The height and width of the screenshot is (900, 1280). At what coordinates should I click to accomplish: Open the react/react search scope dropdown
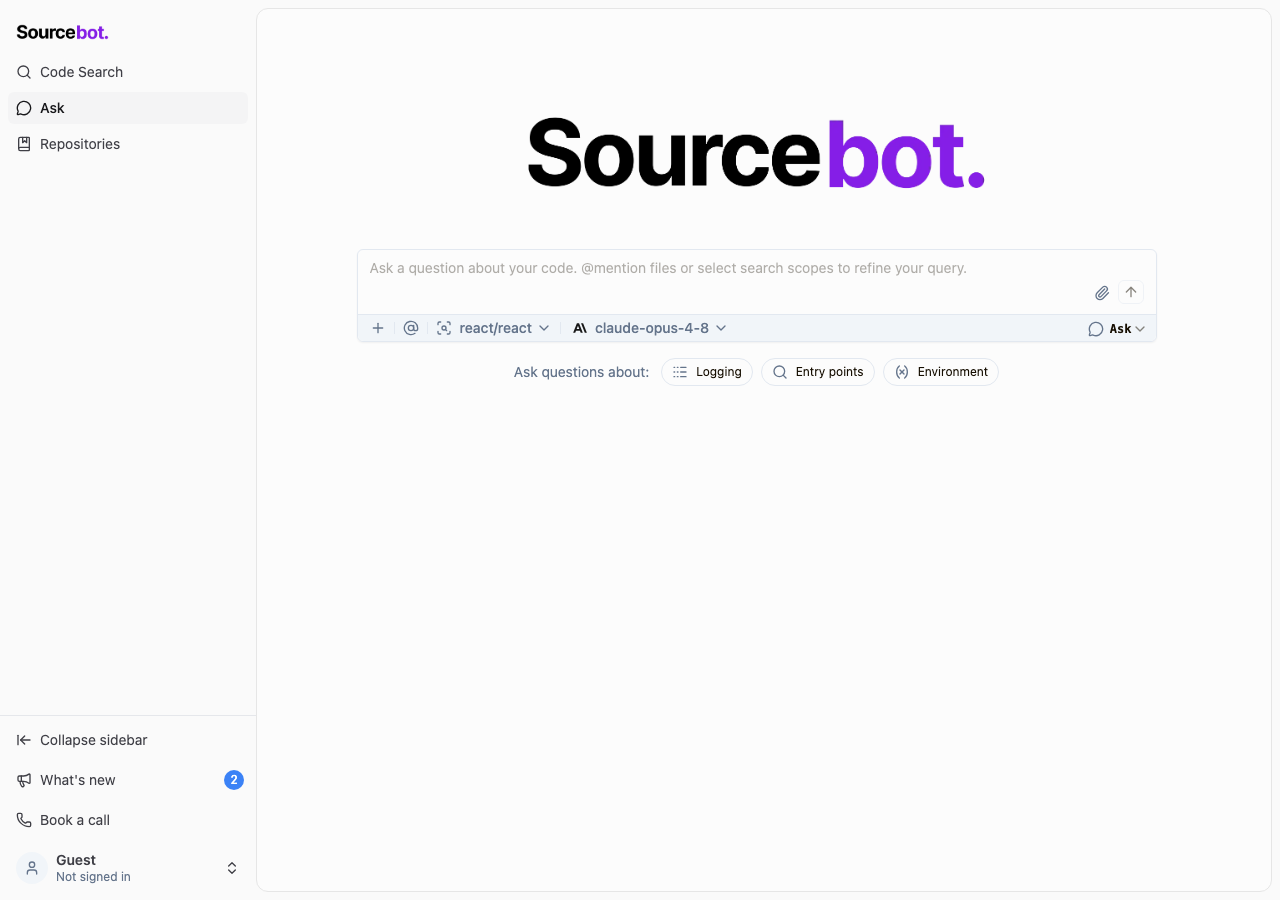point(494,328)
